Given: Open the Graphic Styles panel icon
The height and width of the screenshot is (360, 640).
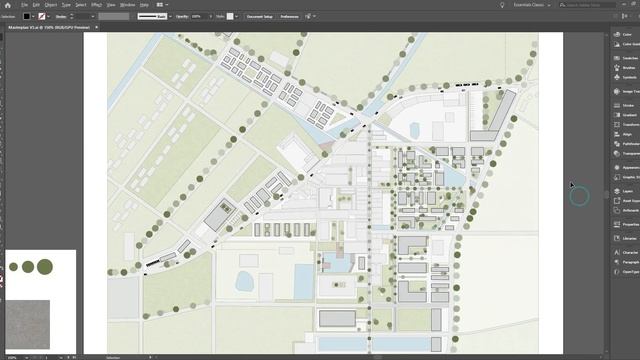Looking at the screenshot, I should coord(617,177).
